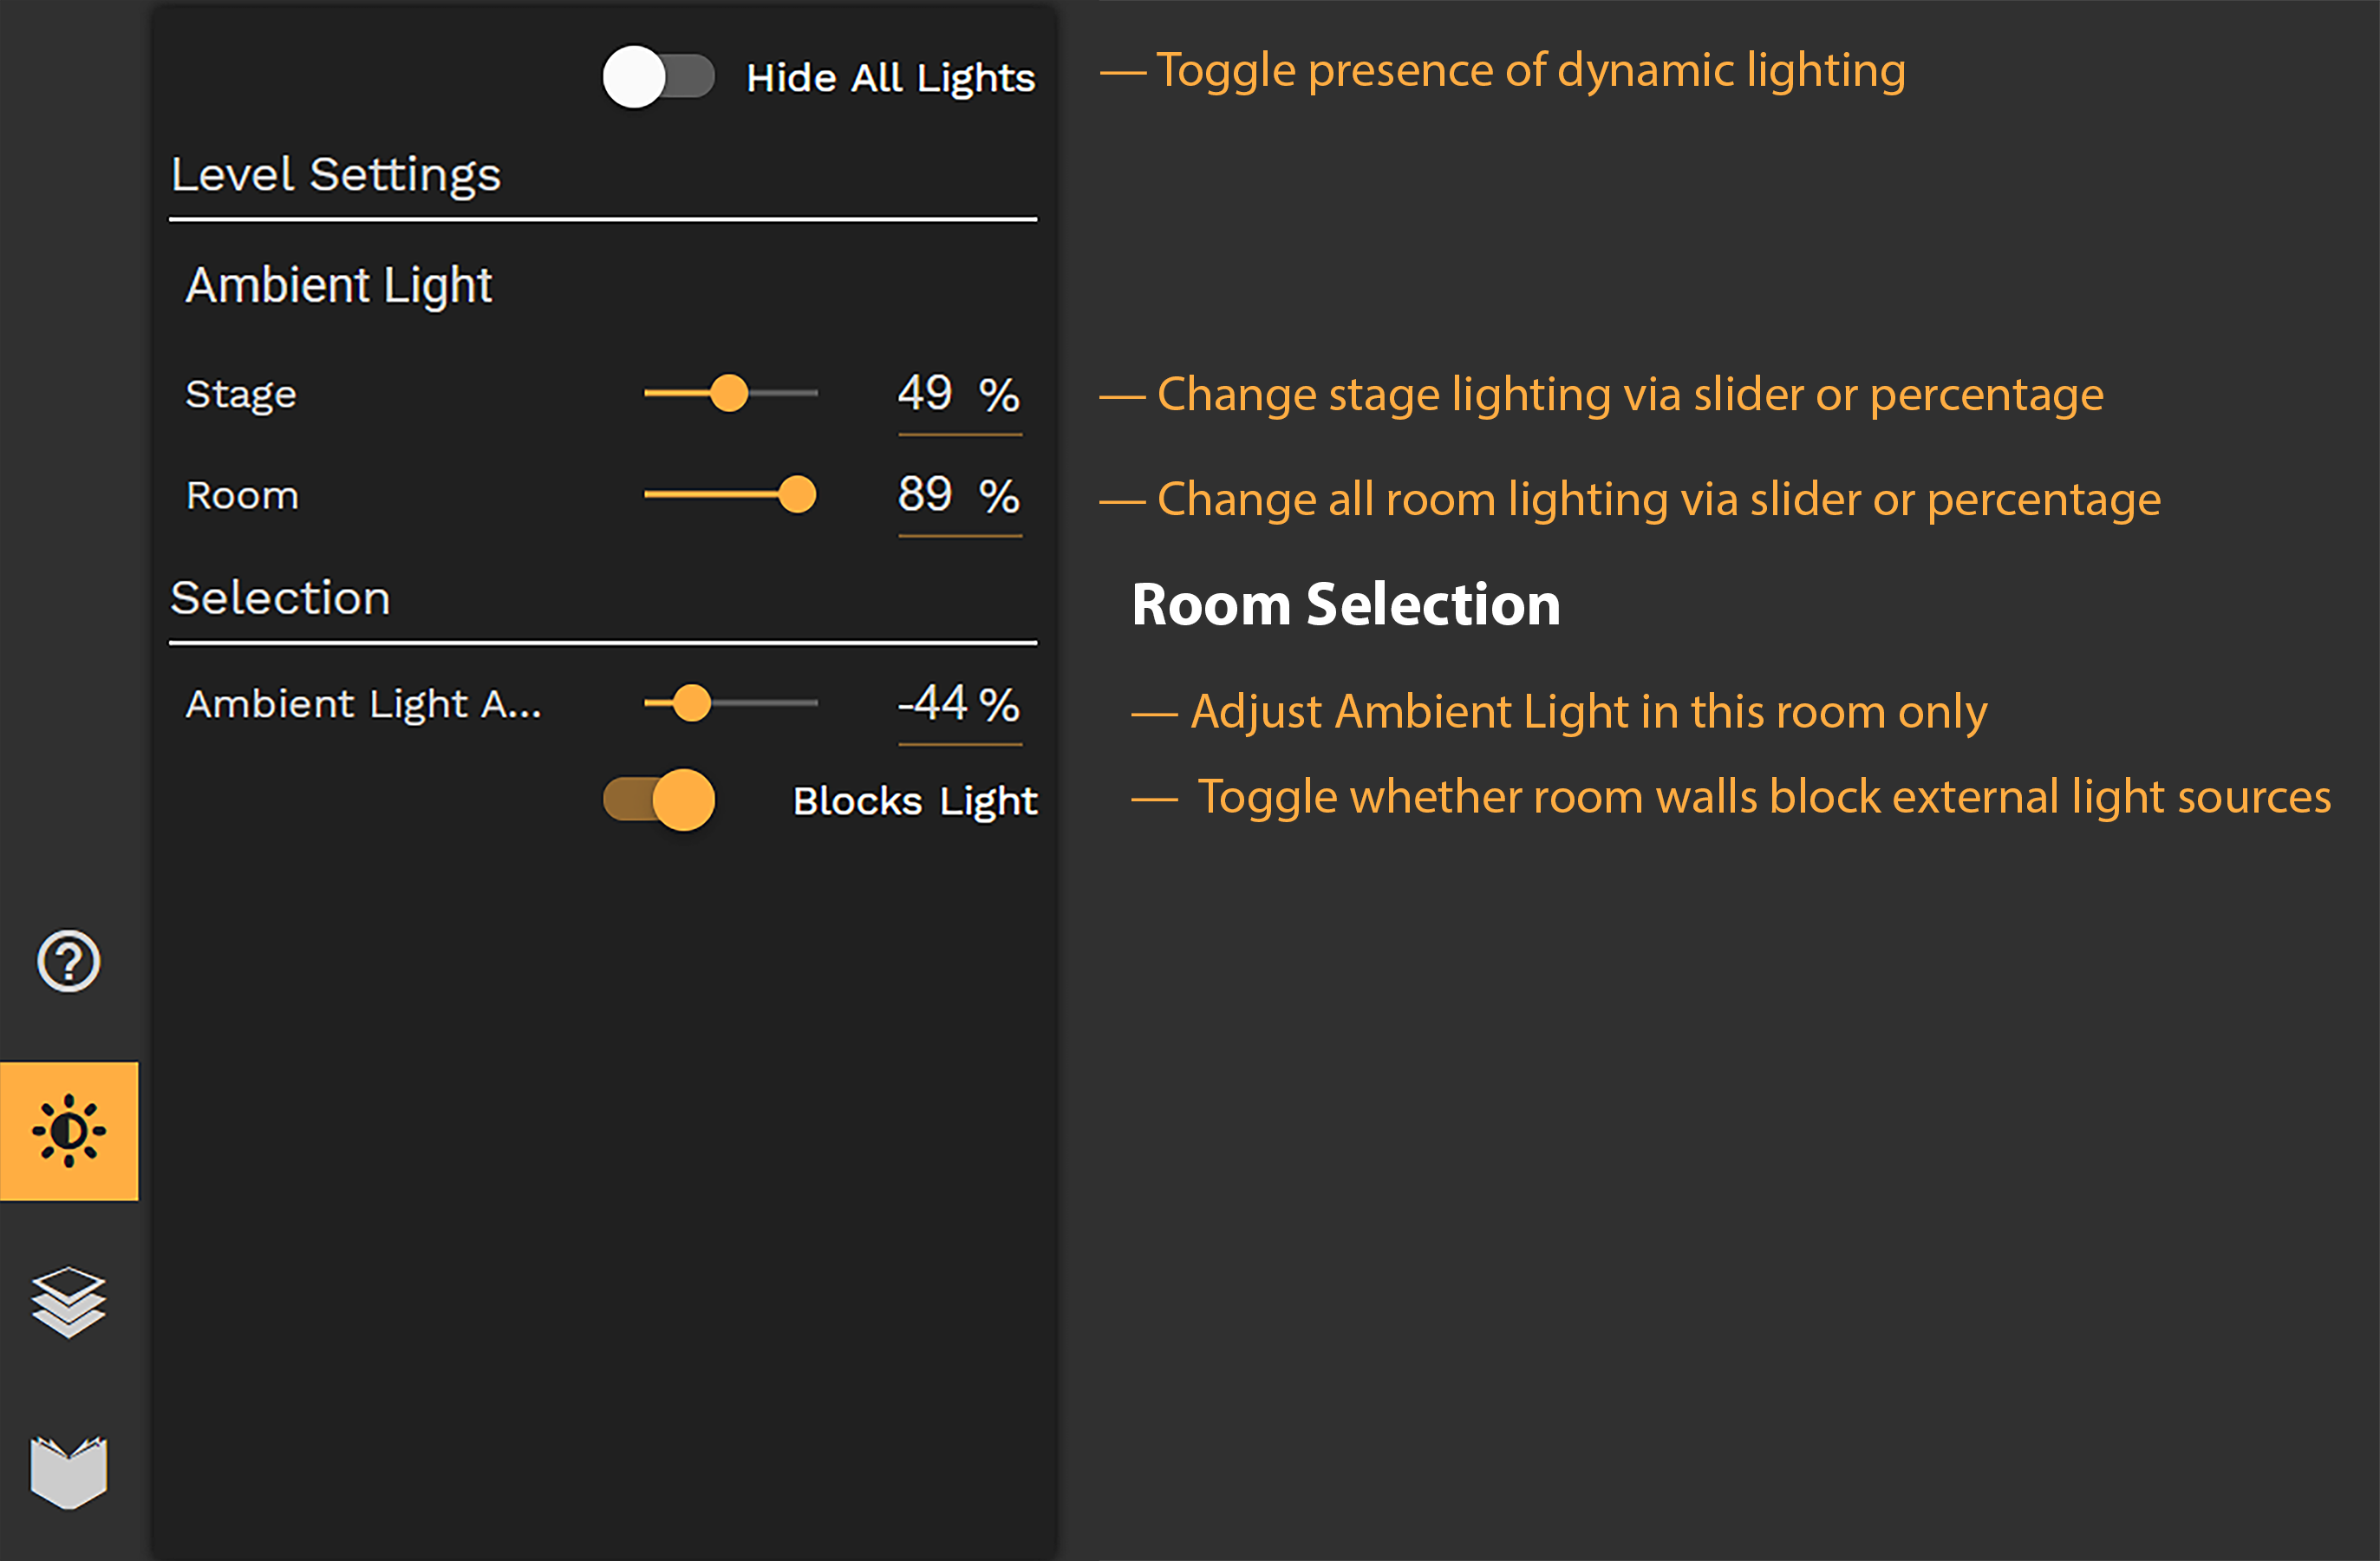The width and height of the screenshot is (2380, 1561).
Task: Click the Ambient Light subheading
Action: point(338,286)
